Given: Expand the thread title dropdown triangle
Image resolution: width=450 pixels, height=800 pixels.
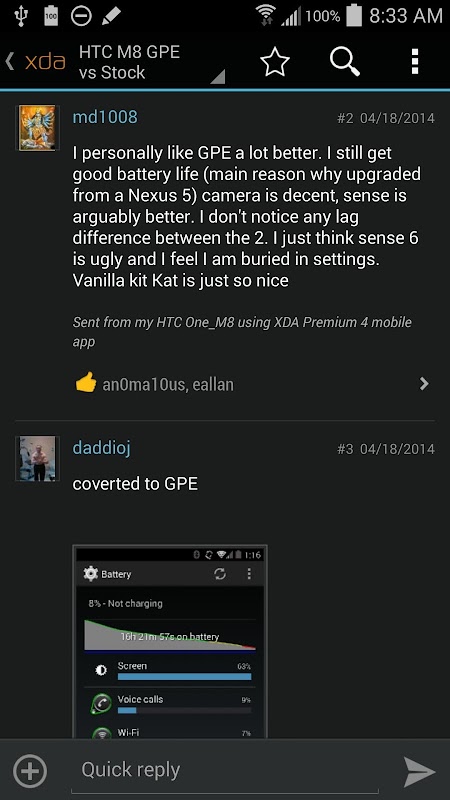Looking at the screenshot, I should tap(218, 77).
